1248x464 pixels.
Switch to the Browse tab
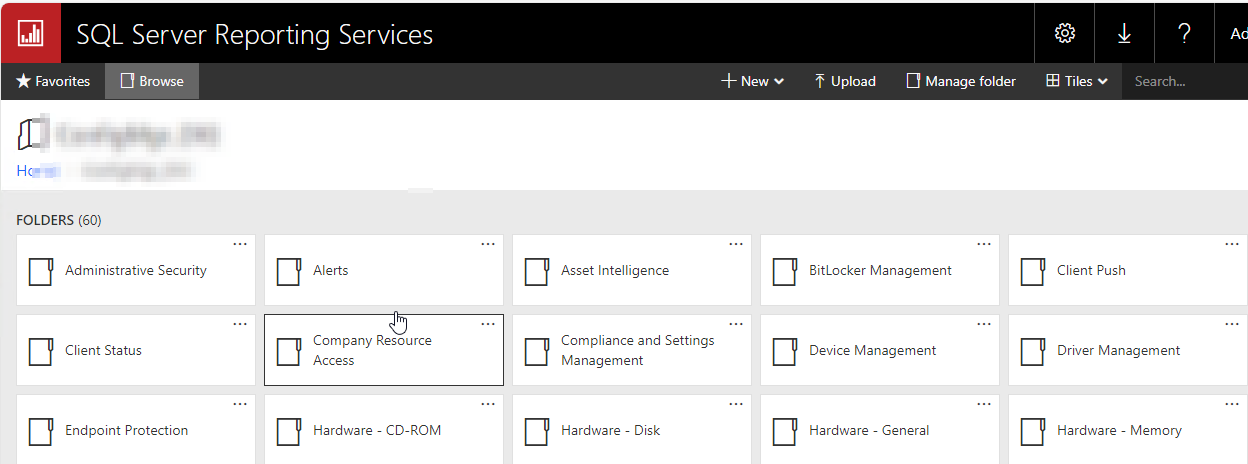point(152,81)
